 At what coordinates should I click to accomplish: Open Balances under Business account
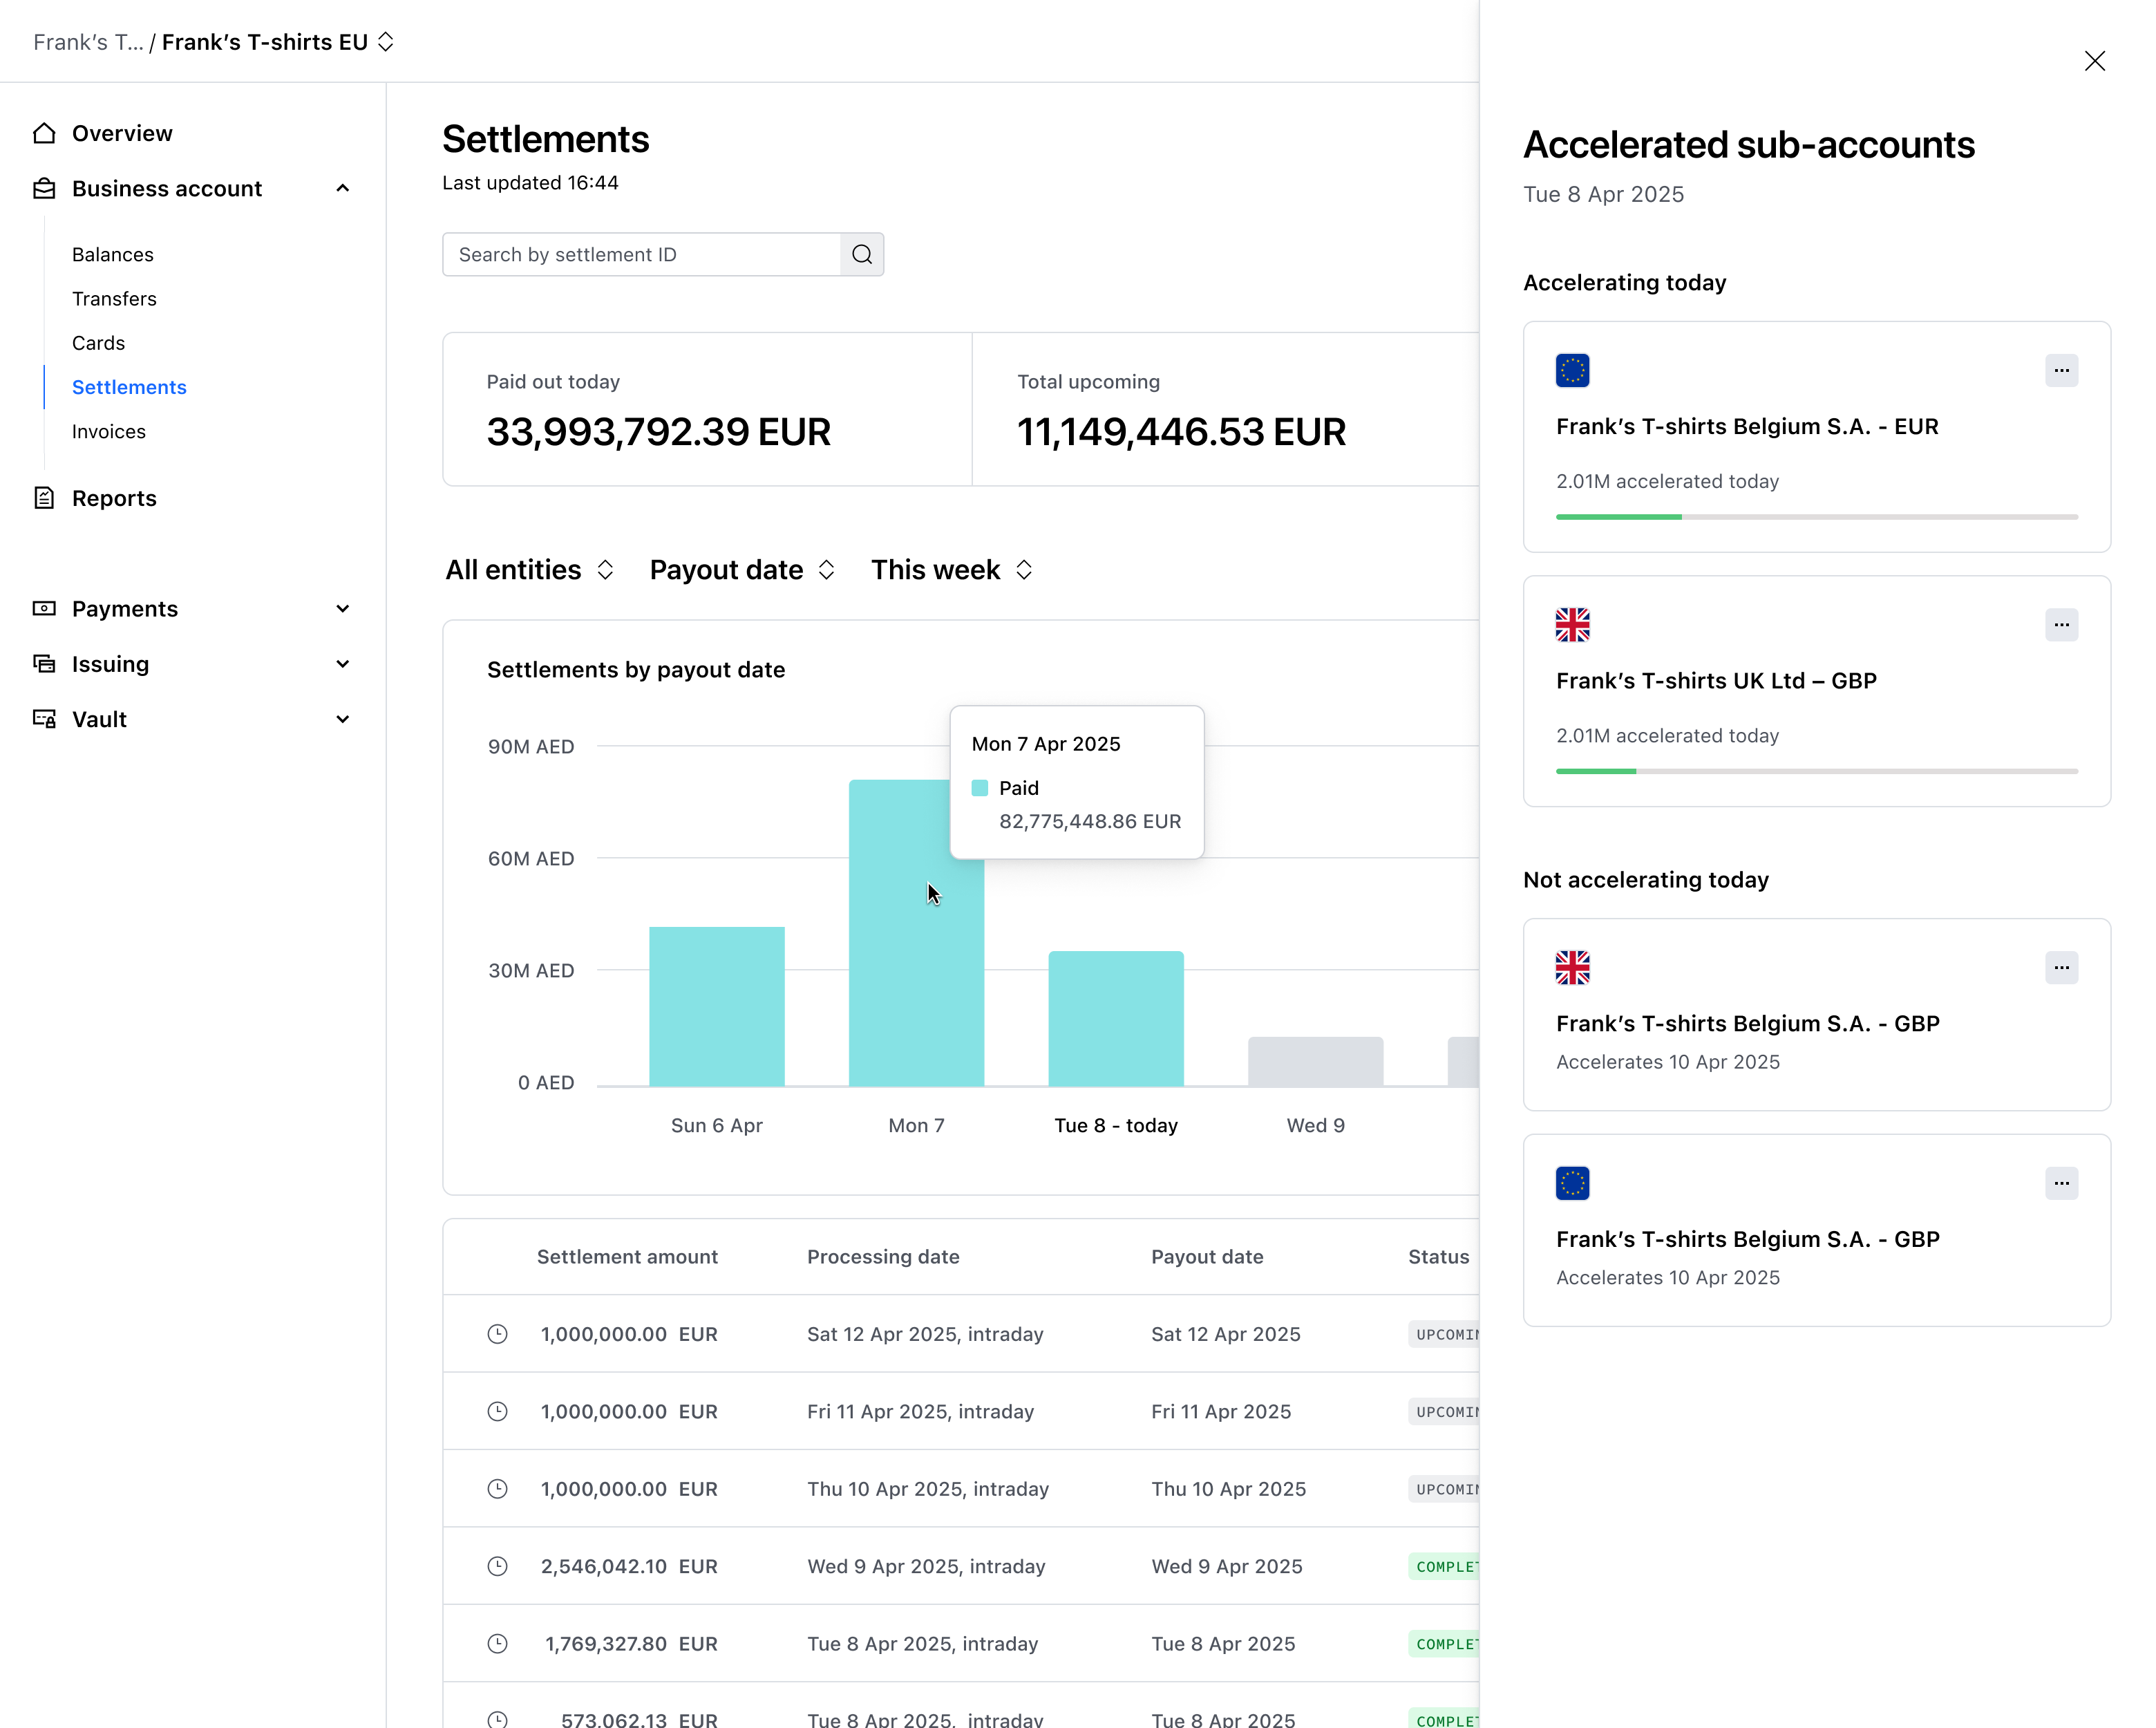[112, 255]
